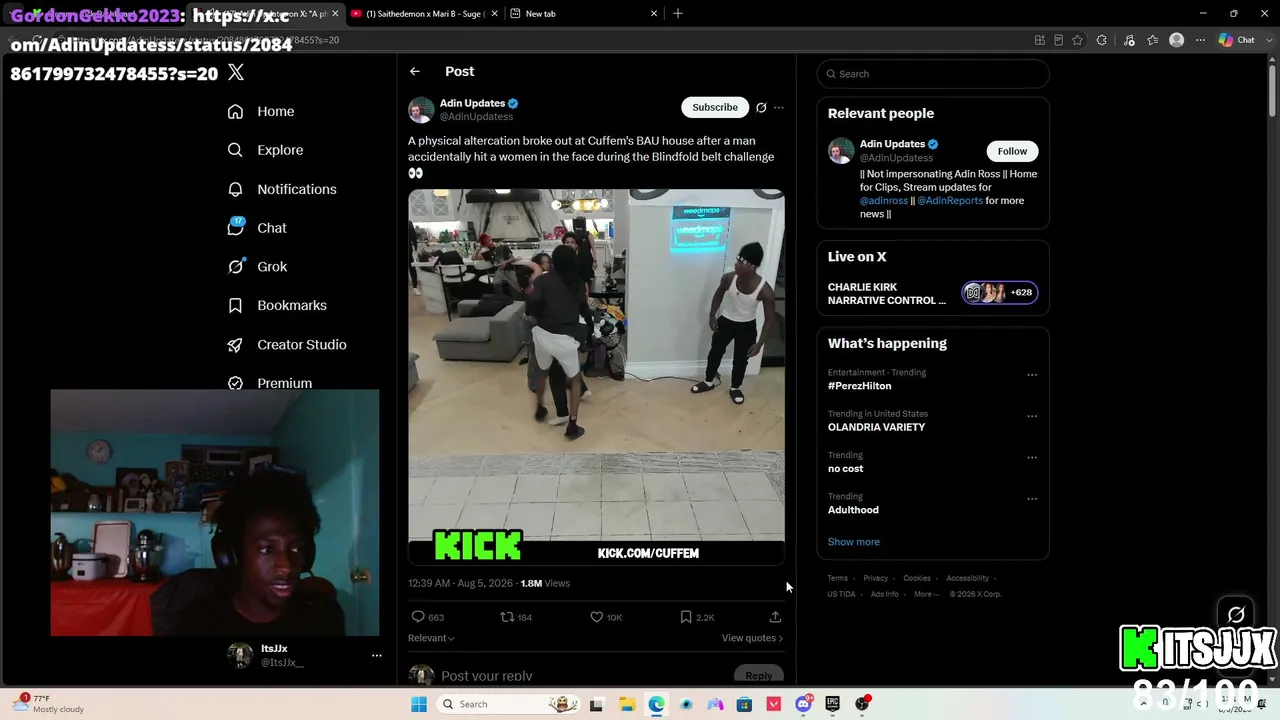Bookmark the post with 2.2K bookmarks

pyautogui.click(x=697, y=617)
